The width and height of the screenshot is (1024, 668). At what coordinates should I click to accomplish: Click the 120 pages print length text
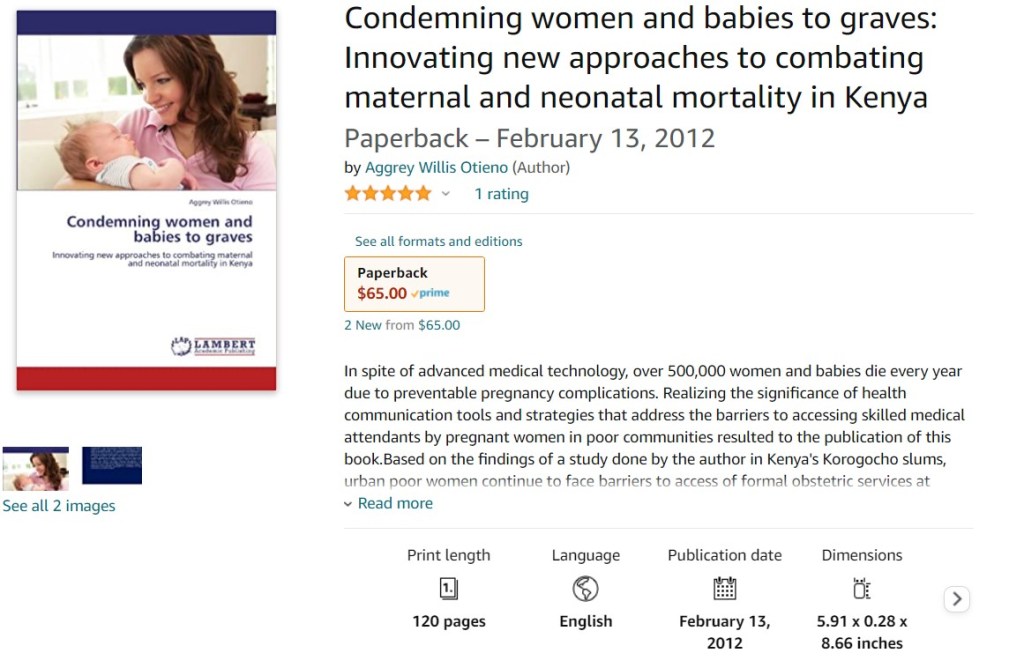449,621
